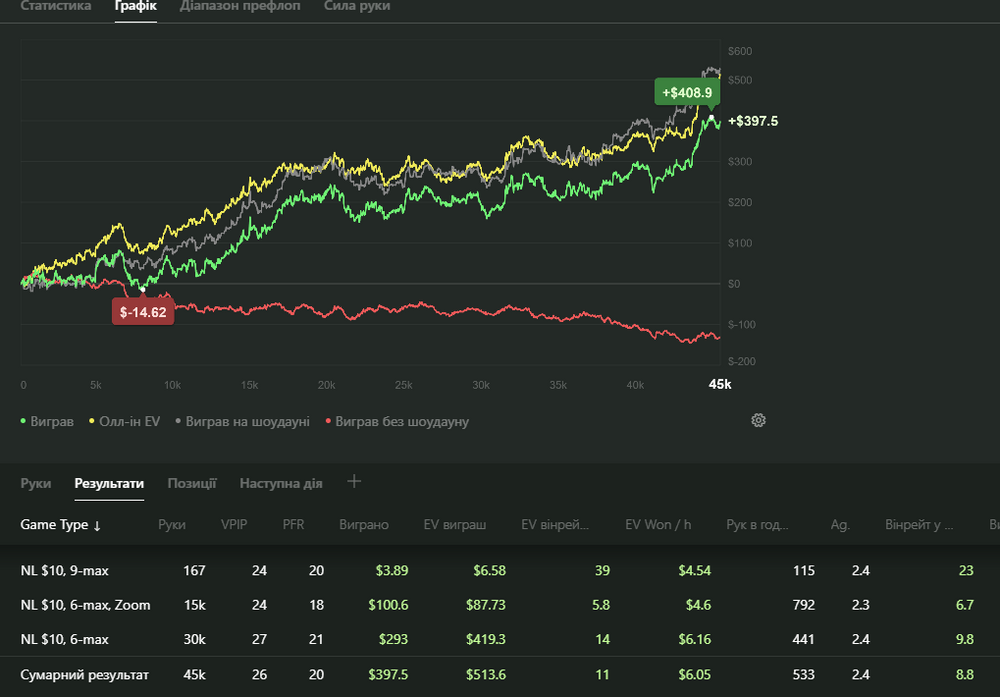Click the +$408.9 green chart label
Image resolution: width=1000 pixels, height=697 pixels.
click(x=686, y=93)
